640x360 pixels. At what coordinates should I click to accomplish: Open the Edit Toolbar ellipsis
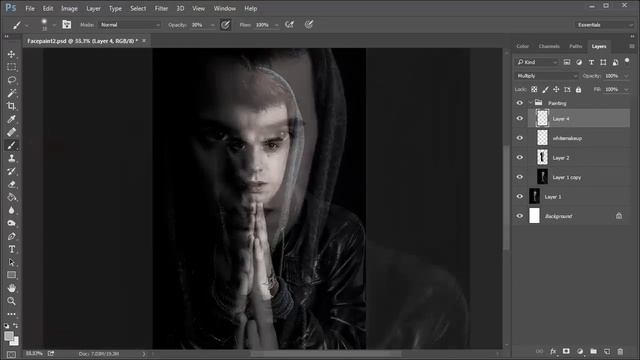click(11, 314)
